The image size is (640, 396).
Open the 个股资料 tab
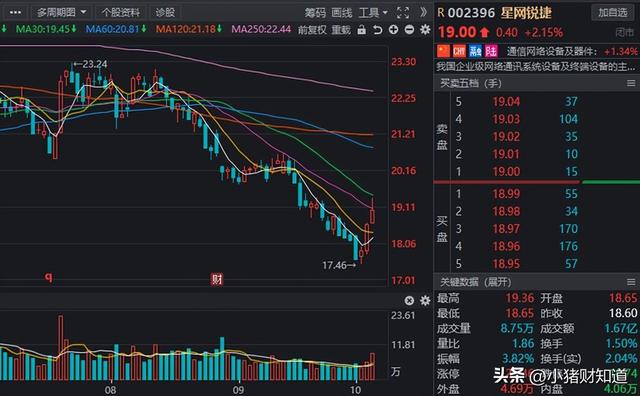(x=120, y=13)
